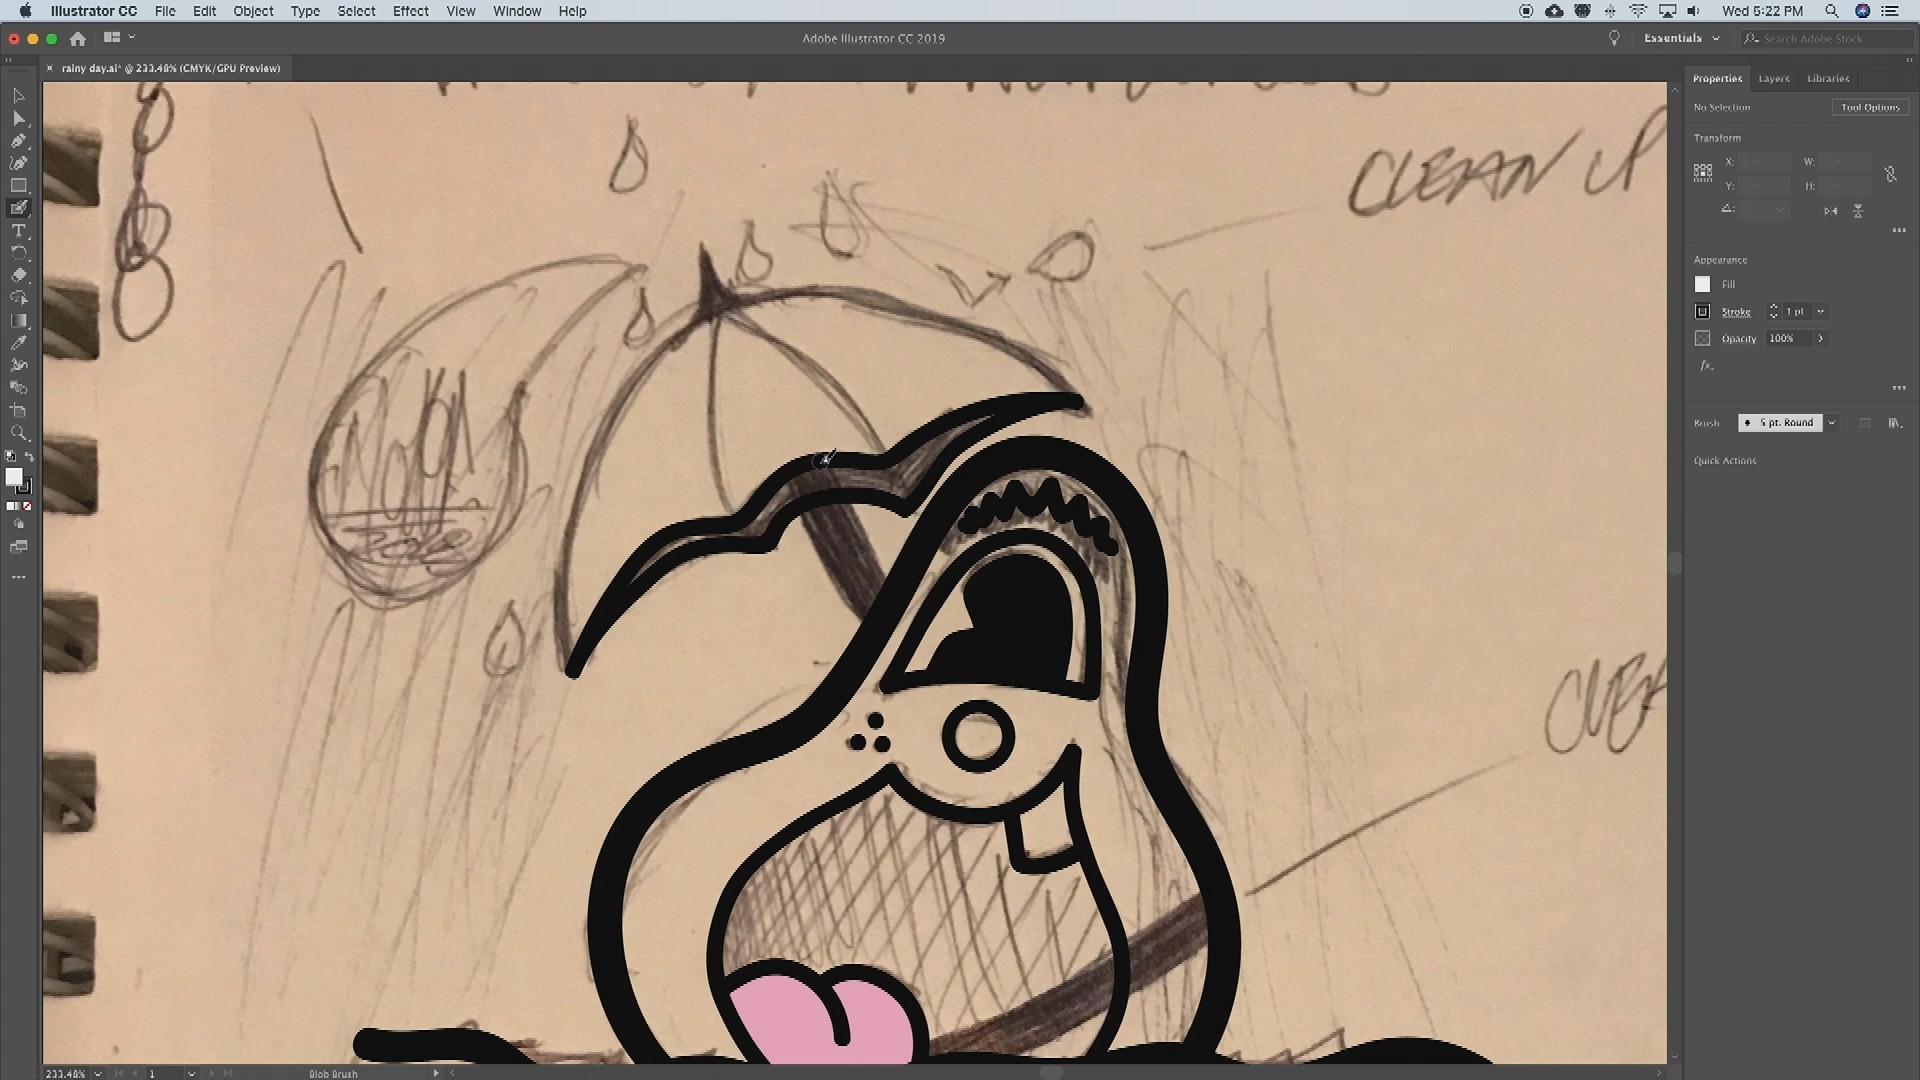Choose the Rotate tool
Image resolution: width=1920 pixels, height=1080 pixels.
coord(19,253)
